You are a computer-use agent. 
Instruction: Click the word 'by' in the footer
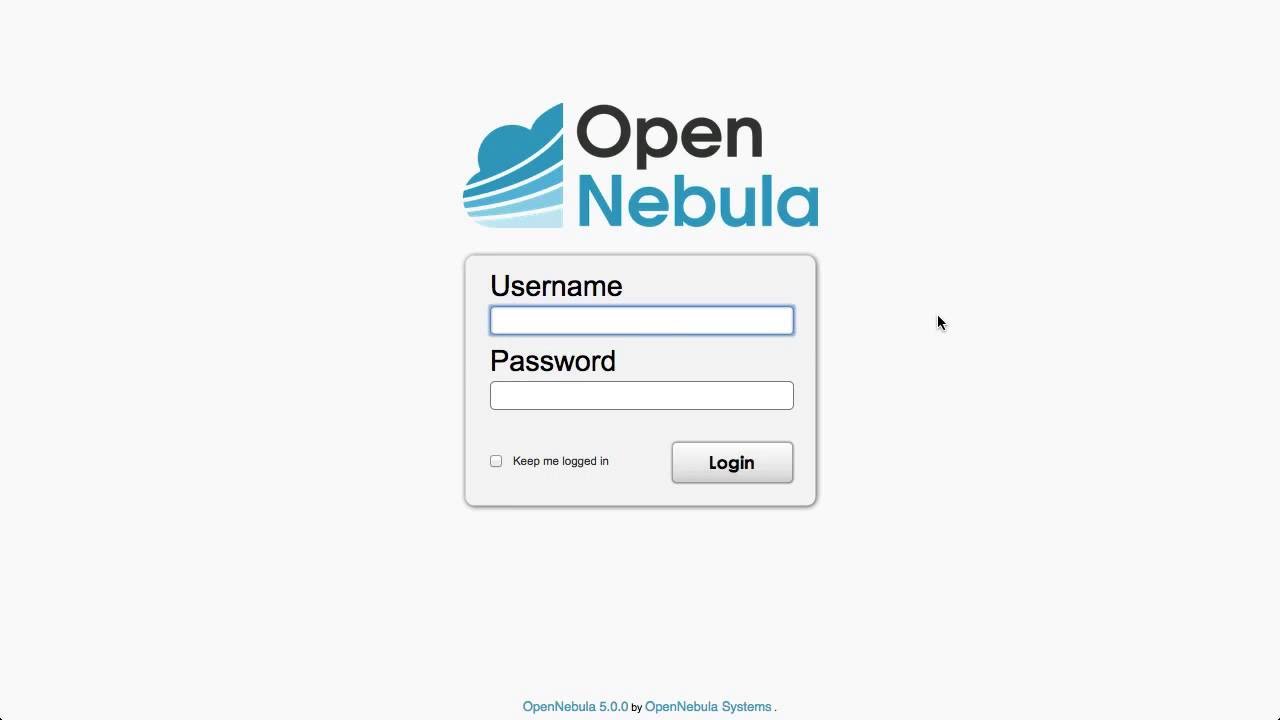click(x=636, y=708)
